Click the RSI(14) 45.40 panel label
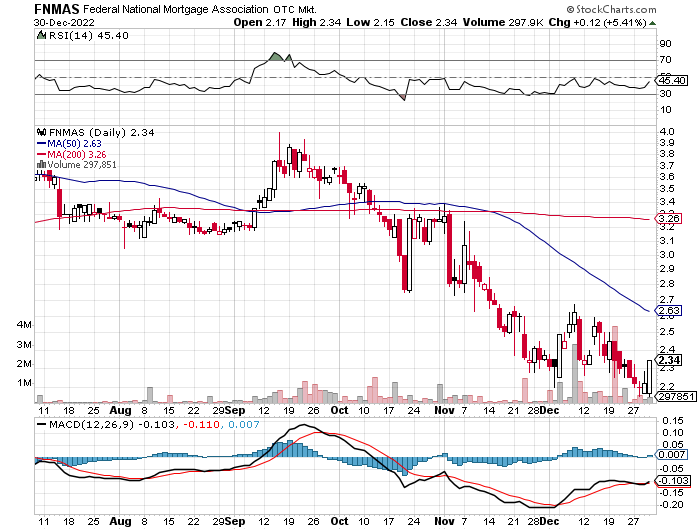Image resolution: width=700 pixels, height=530 pixels. click(x=88, y=36)
